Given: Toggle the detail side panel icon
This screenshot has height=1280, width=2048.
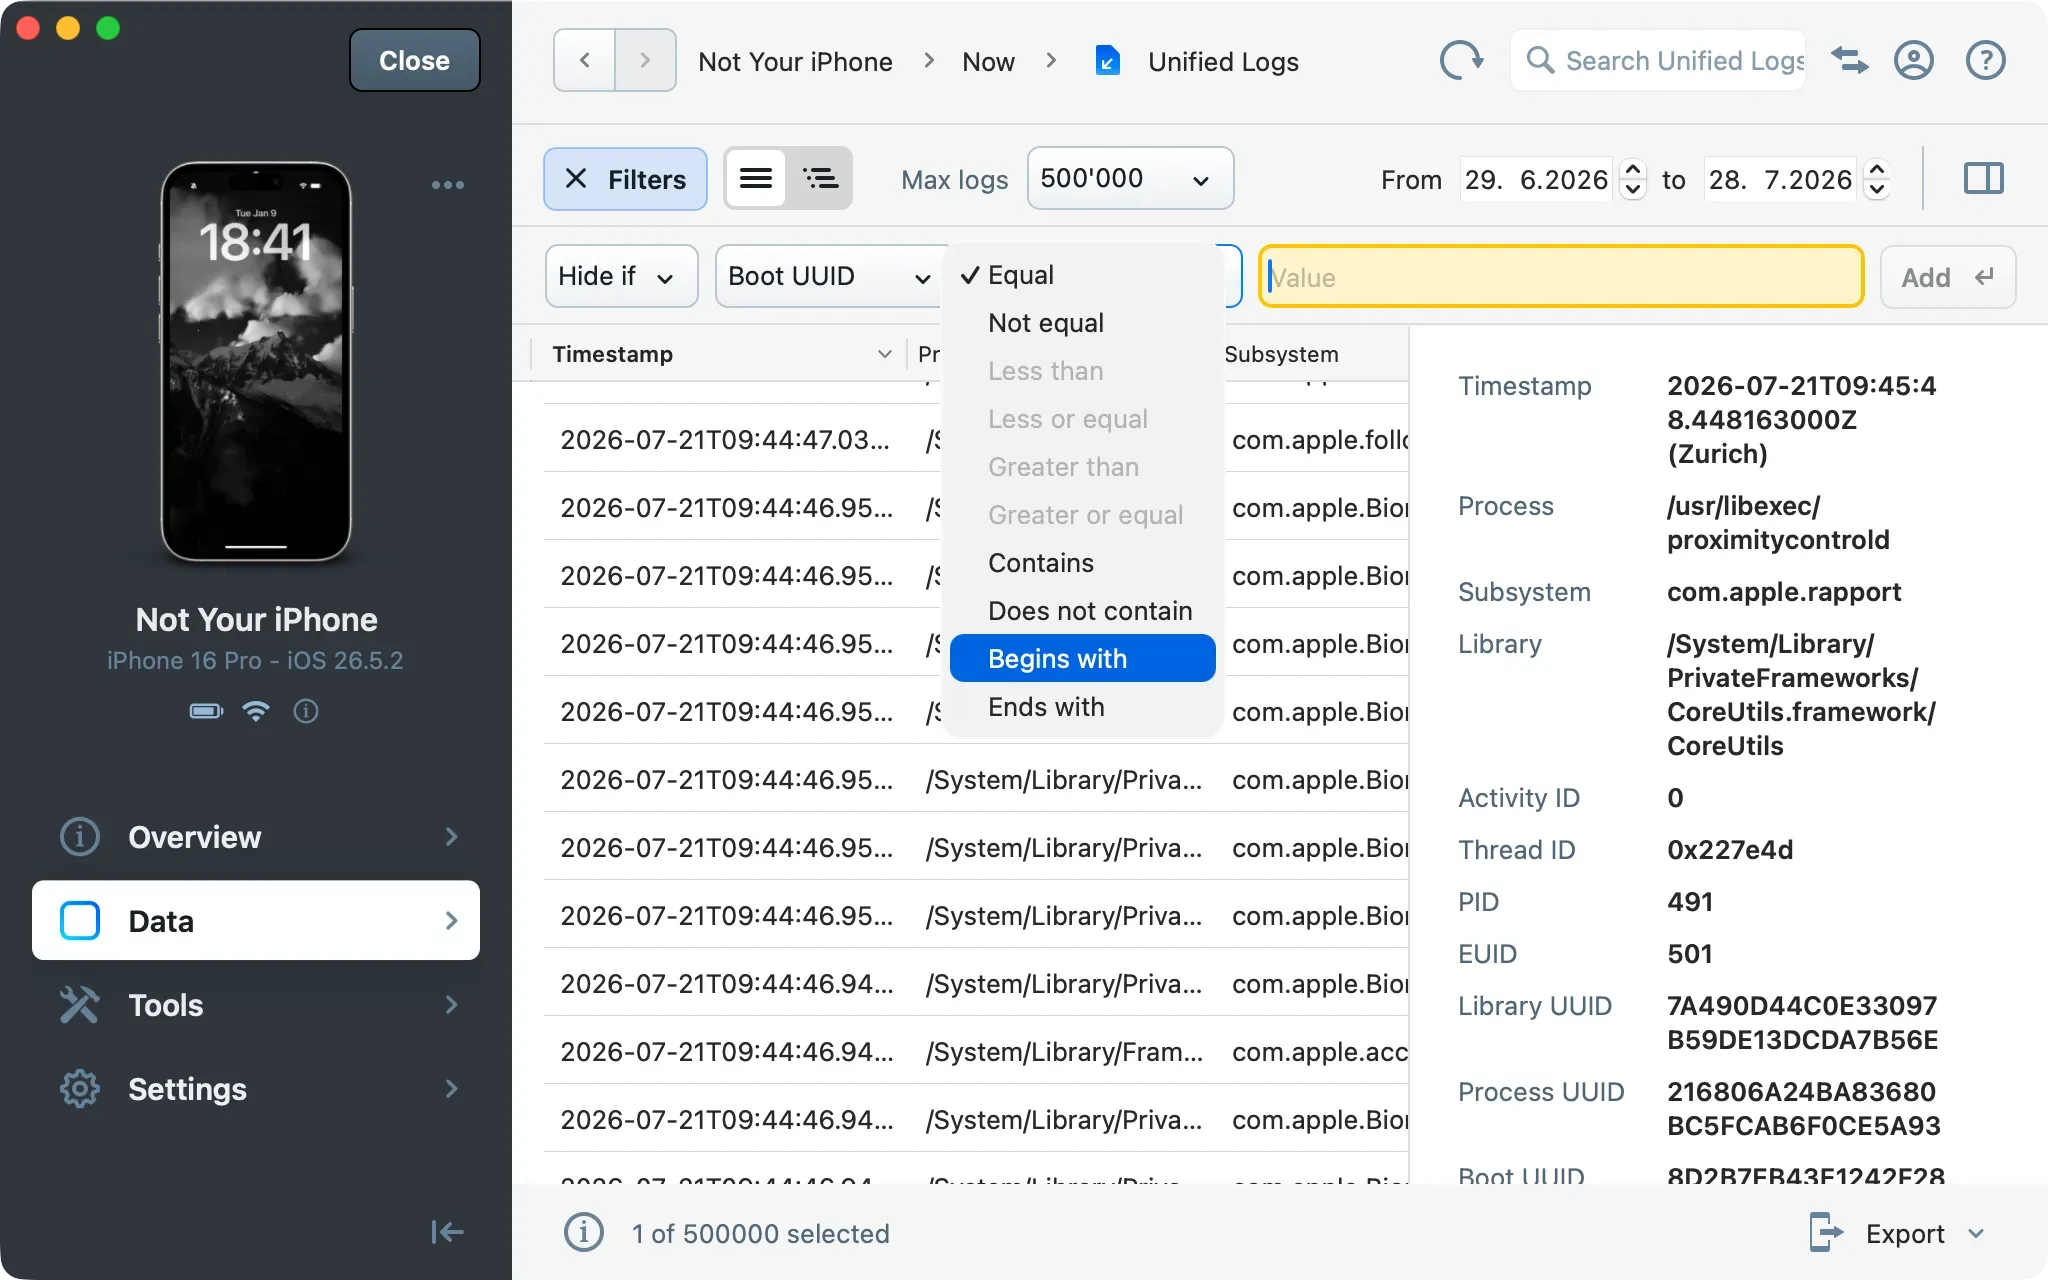Looking at the screenshot, I should pyautogui.click(x=1984, y=179).
